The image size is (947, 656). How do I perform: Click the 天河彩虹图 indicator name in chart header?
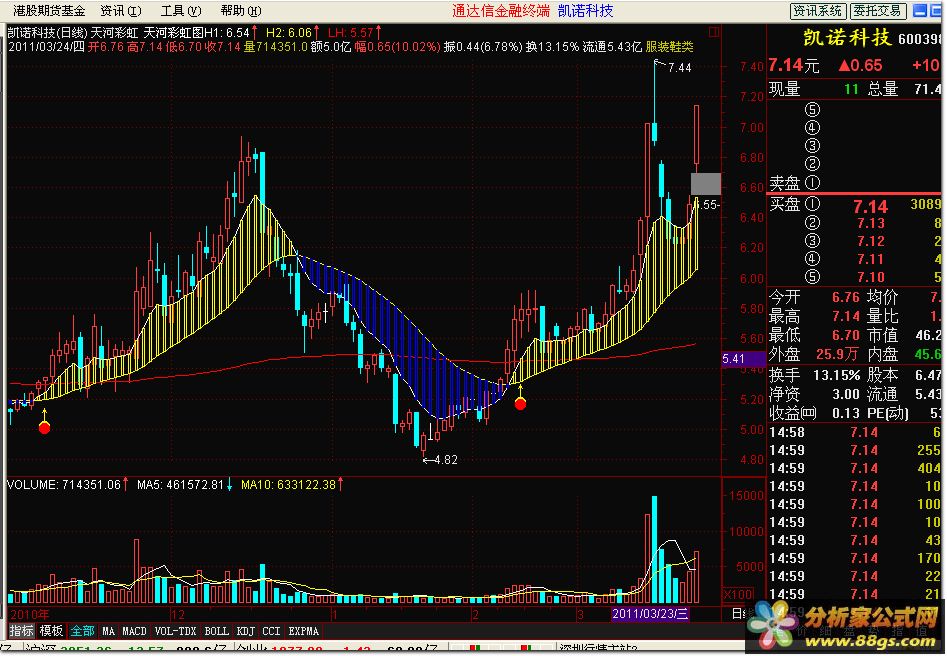pos(173,32)
